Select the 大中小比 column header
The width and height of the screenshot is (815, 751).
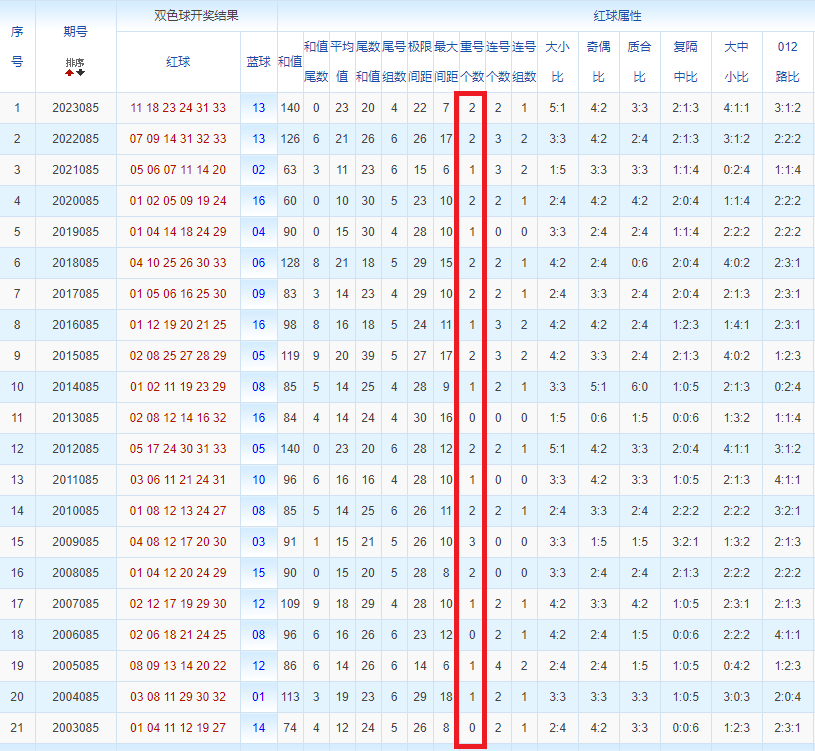point(736,62)
